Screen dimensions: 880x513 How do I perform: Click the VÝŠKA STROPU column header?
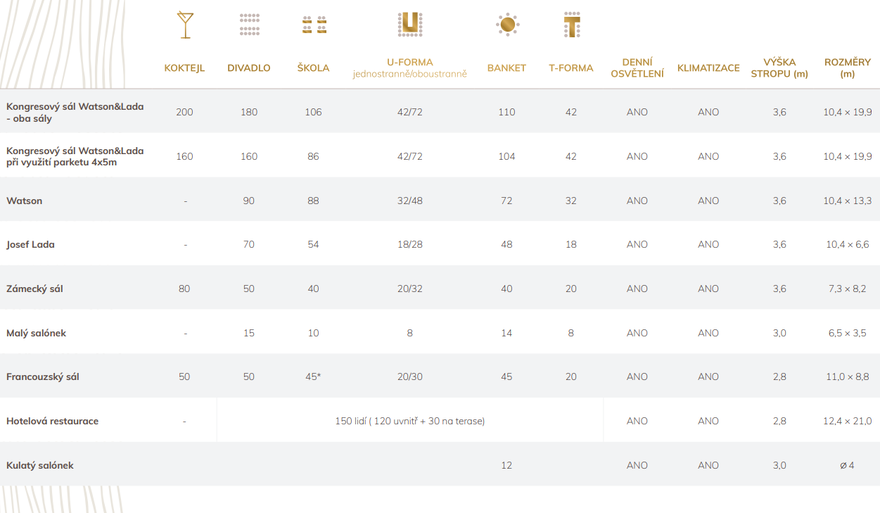(x=779, y=68)
